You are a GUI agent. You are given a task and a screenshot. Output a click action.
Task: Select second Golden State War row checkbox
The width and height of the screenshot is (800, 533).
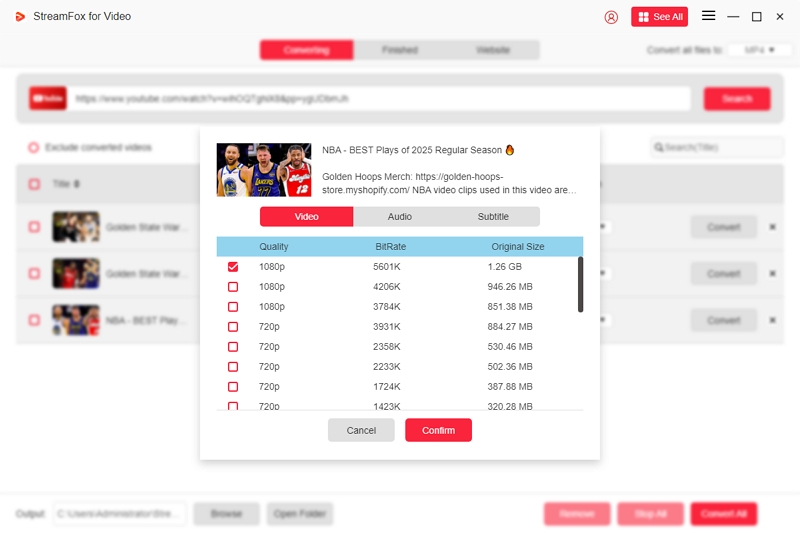click(x=34, y=273)
